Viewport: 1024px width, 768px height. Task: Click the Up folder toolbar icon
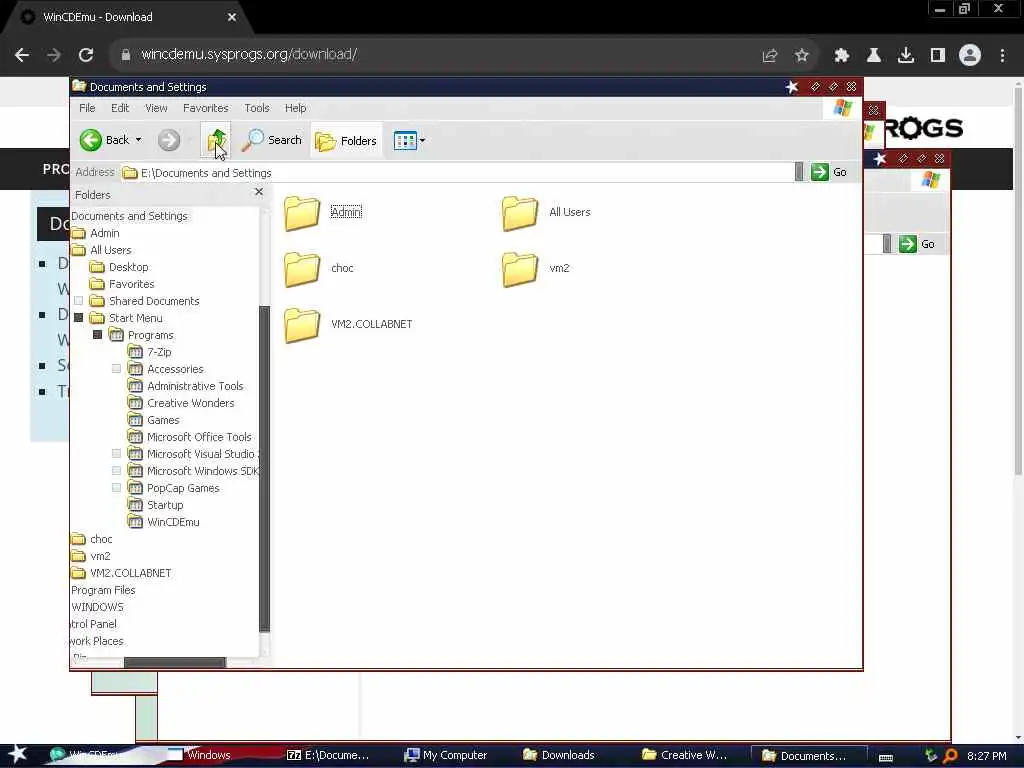216,140
